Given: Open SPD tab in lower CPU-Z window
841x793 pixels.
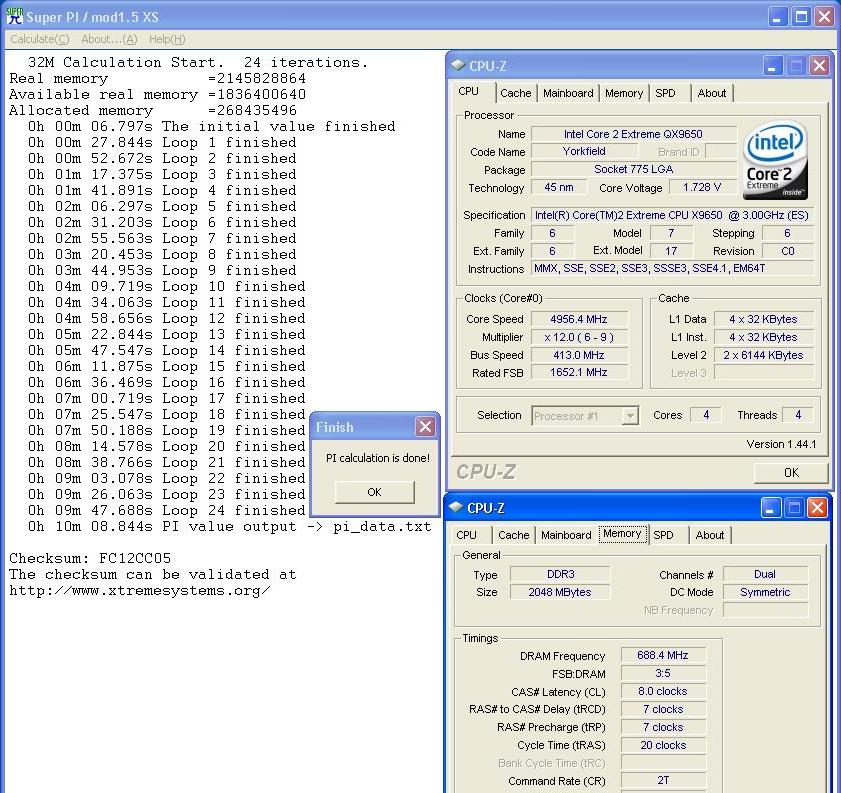Looking at the screenshot, I should (x=663, y=535).
